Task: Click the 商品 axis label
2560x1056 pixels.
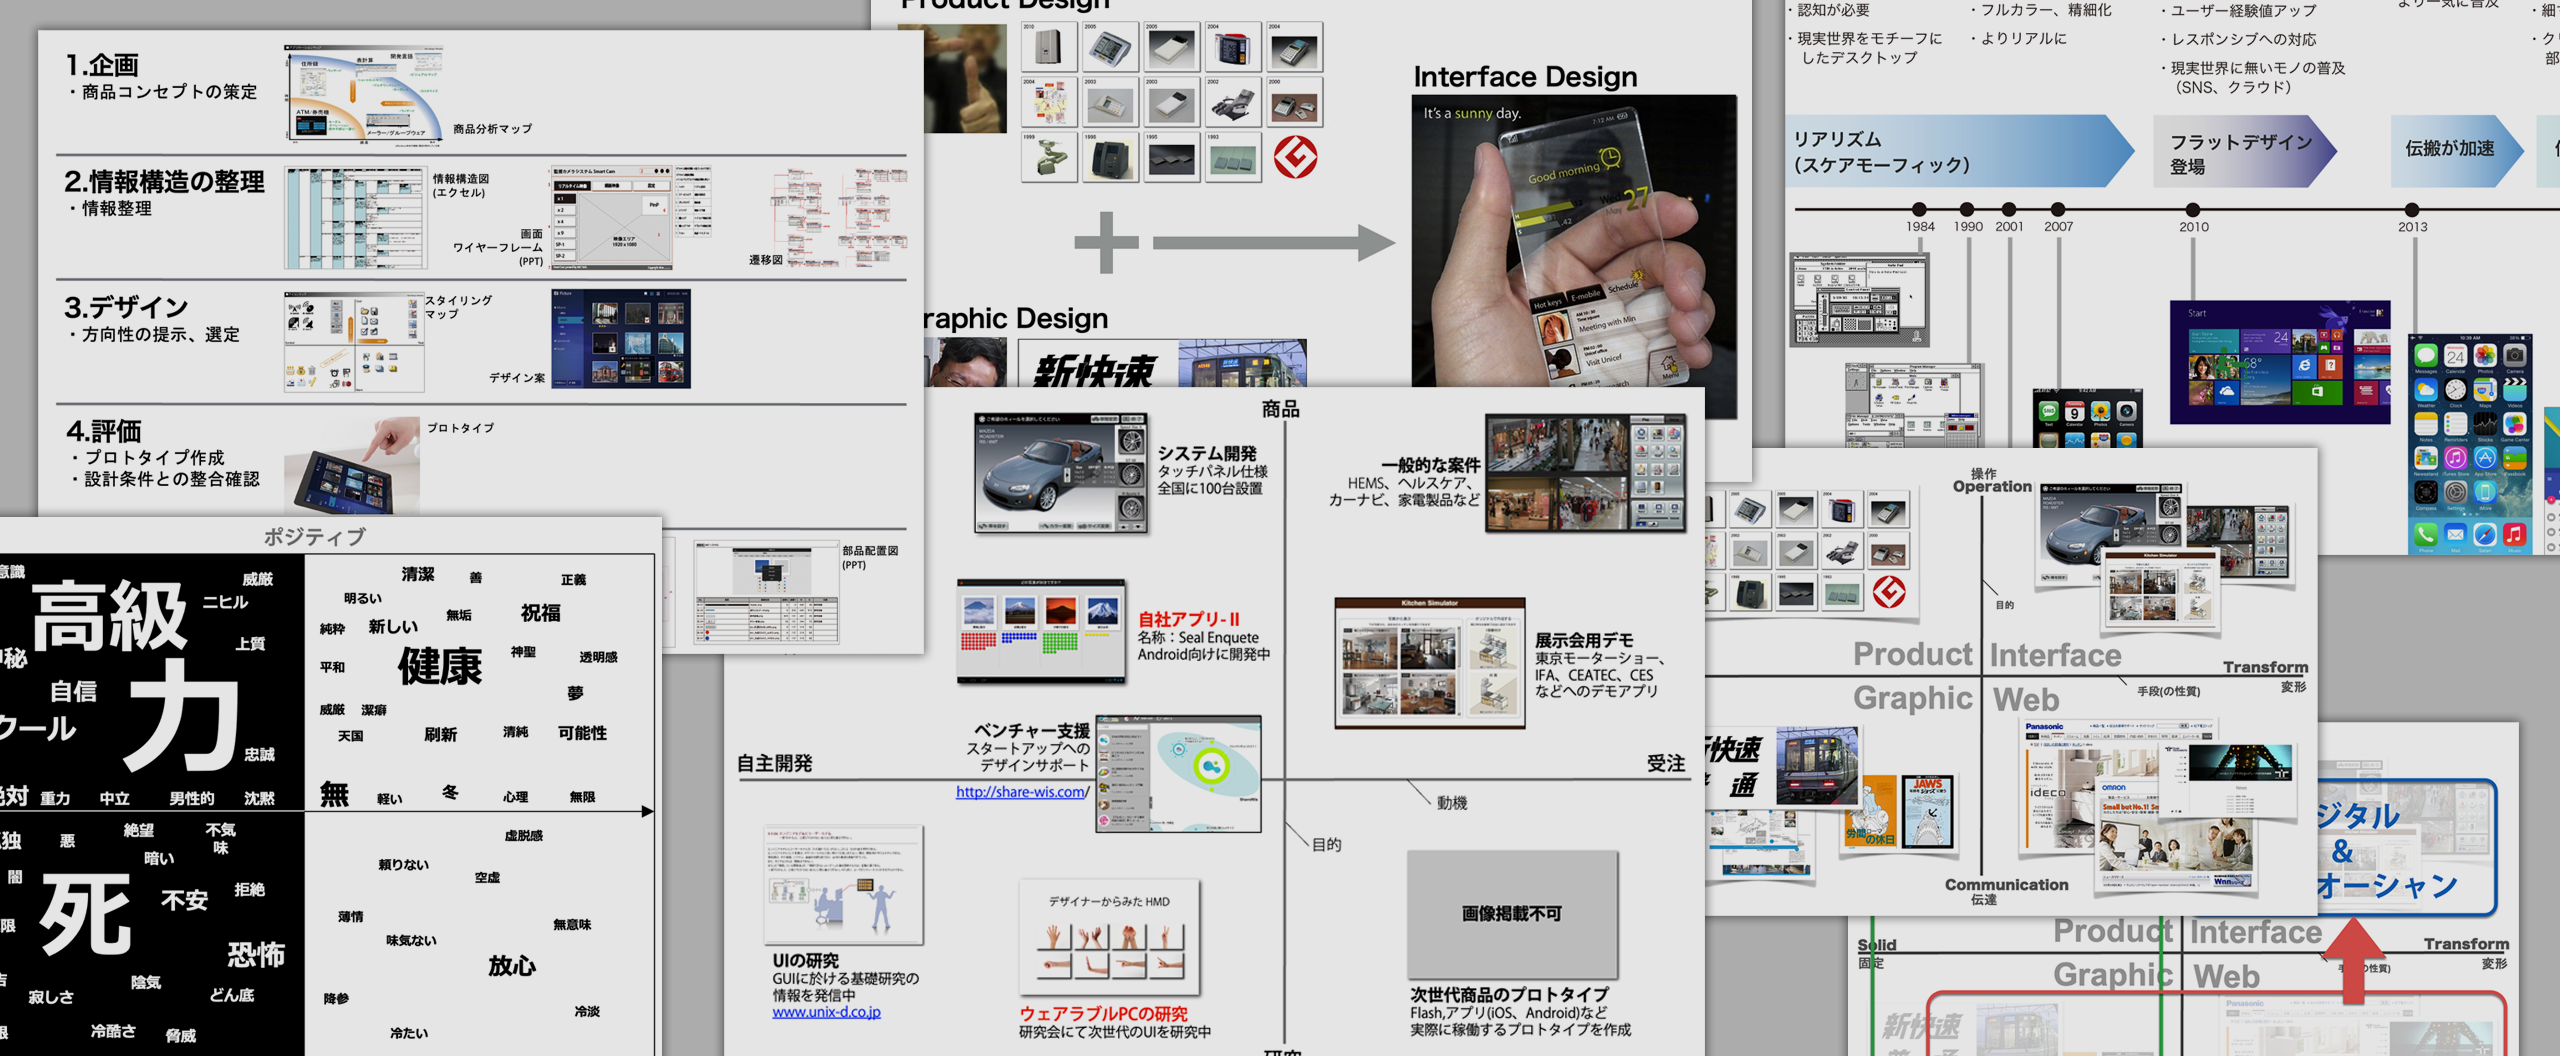Action: point(1281,408)
